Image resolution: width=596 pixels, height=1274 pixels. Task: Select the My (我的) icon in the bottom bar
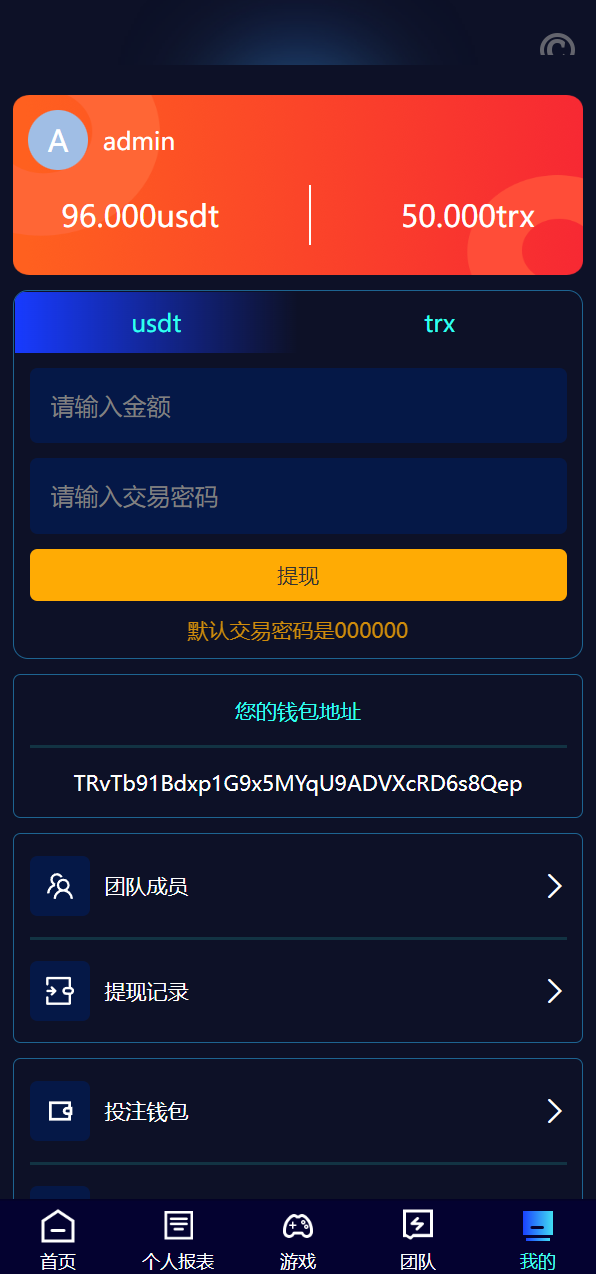point(538,1226)
